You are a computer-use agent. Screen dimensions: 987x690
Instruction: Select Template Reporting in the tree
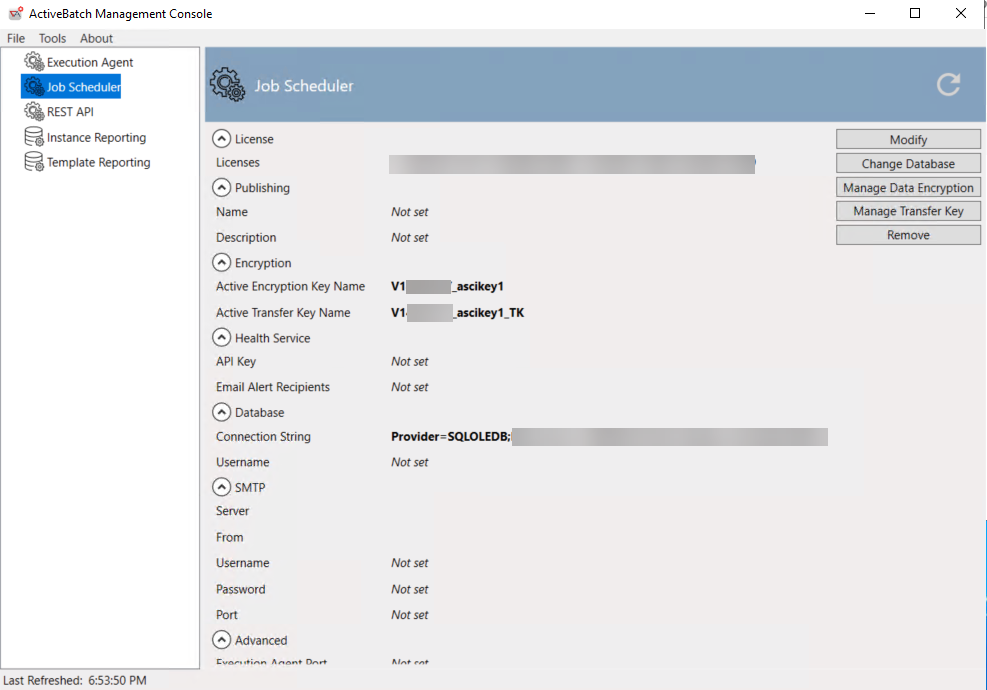point(99,162)
